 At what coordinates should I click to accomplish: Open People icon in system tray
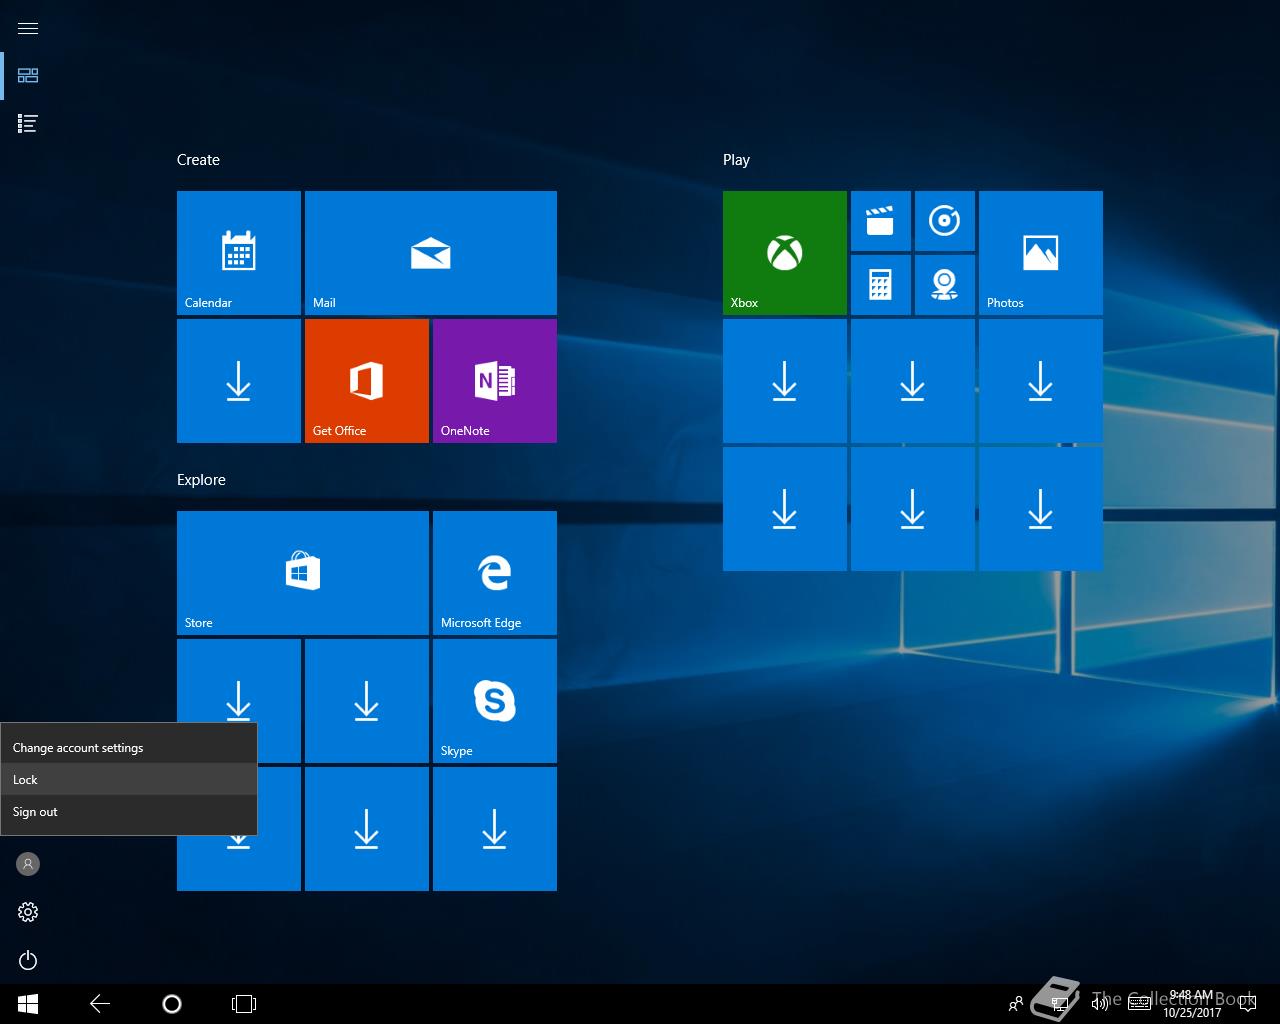point(1016,1004)
